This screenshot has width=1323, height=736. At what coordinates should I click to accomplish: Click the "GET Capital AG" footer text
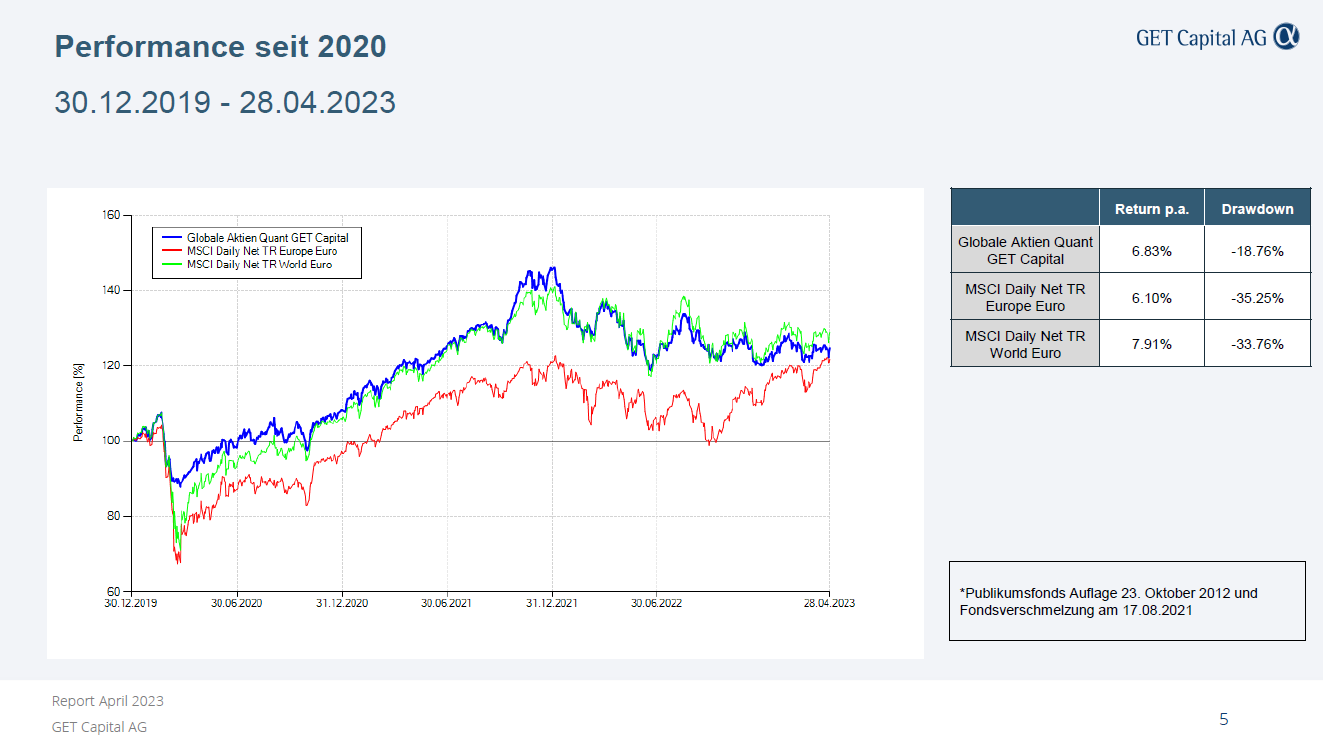click(99, 727)
